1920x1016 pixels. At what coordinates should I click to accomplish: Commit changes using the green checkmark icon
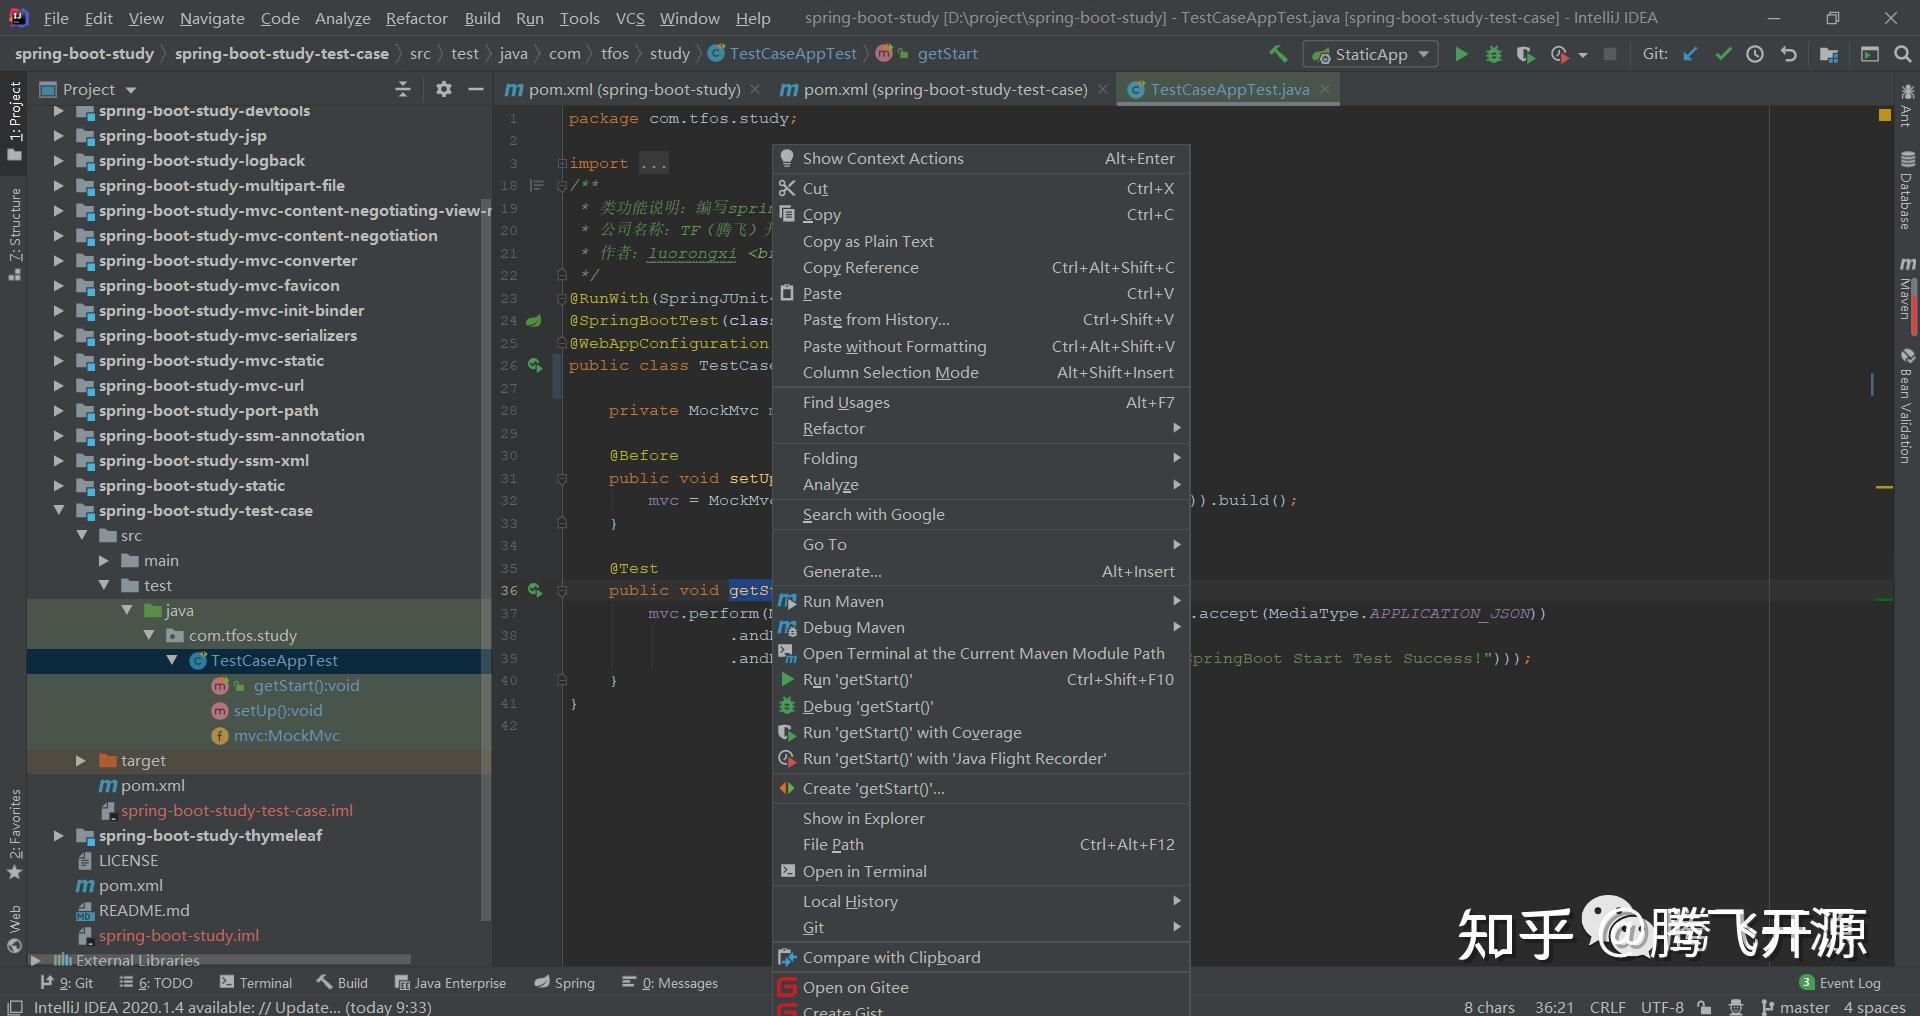[1722, 54]
